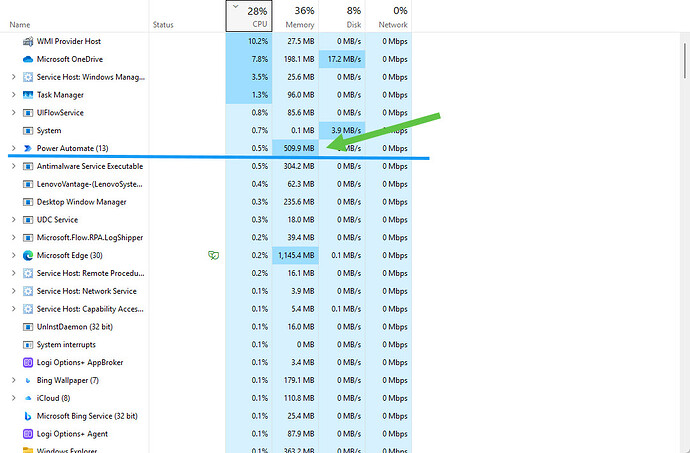Select the 179.1 MB Bing Wallpaper memory cell

coord(295,380)
